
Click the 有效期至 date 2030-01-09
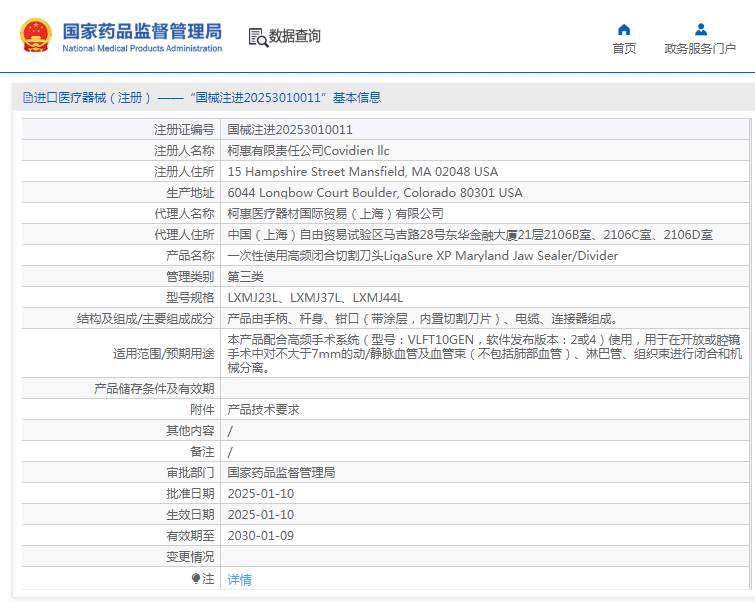[260, 536]
